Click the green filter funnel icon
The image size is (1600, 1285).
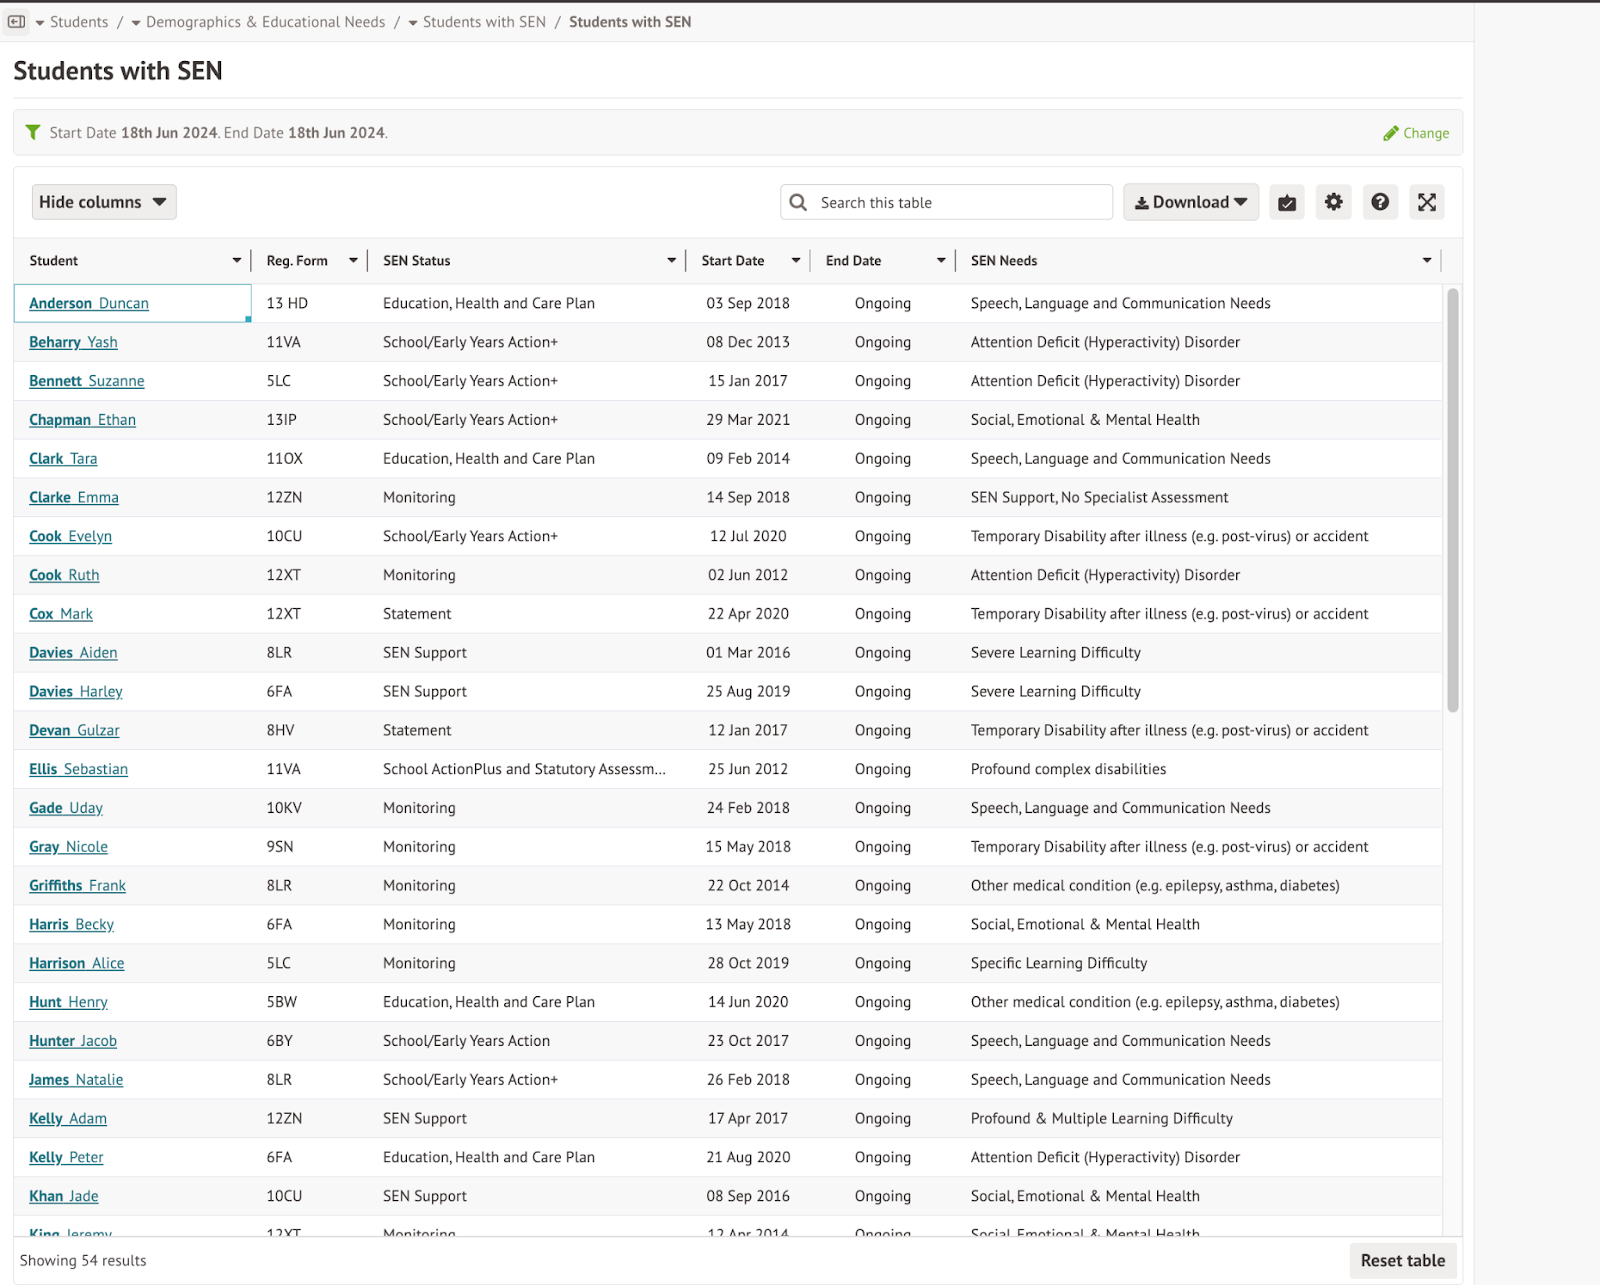coord(33,132)
